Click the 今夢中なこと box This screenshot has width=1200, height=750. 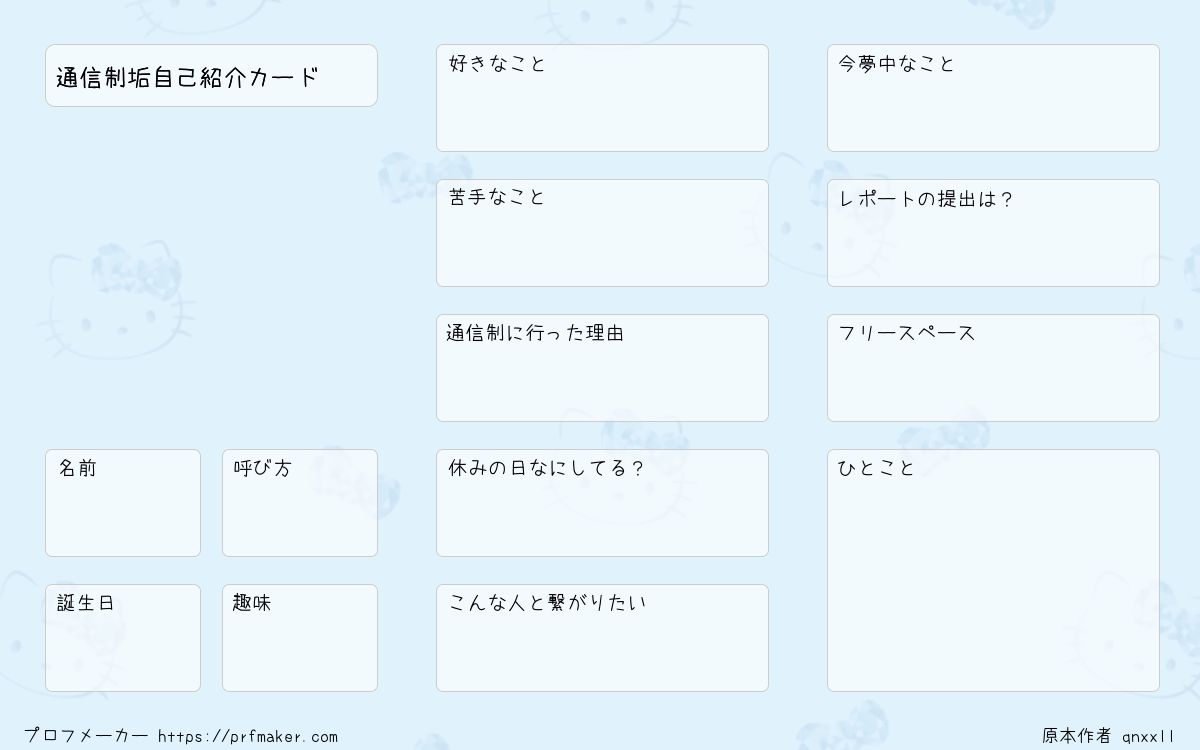click(x=993, y=98)
